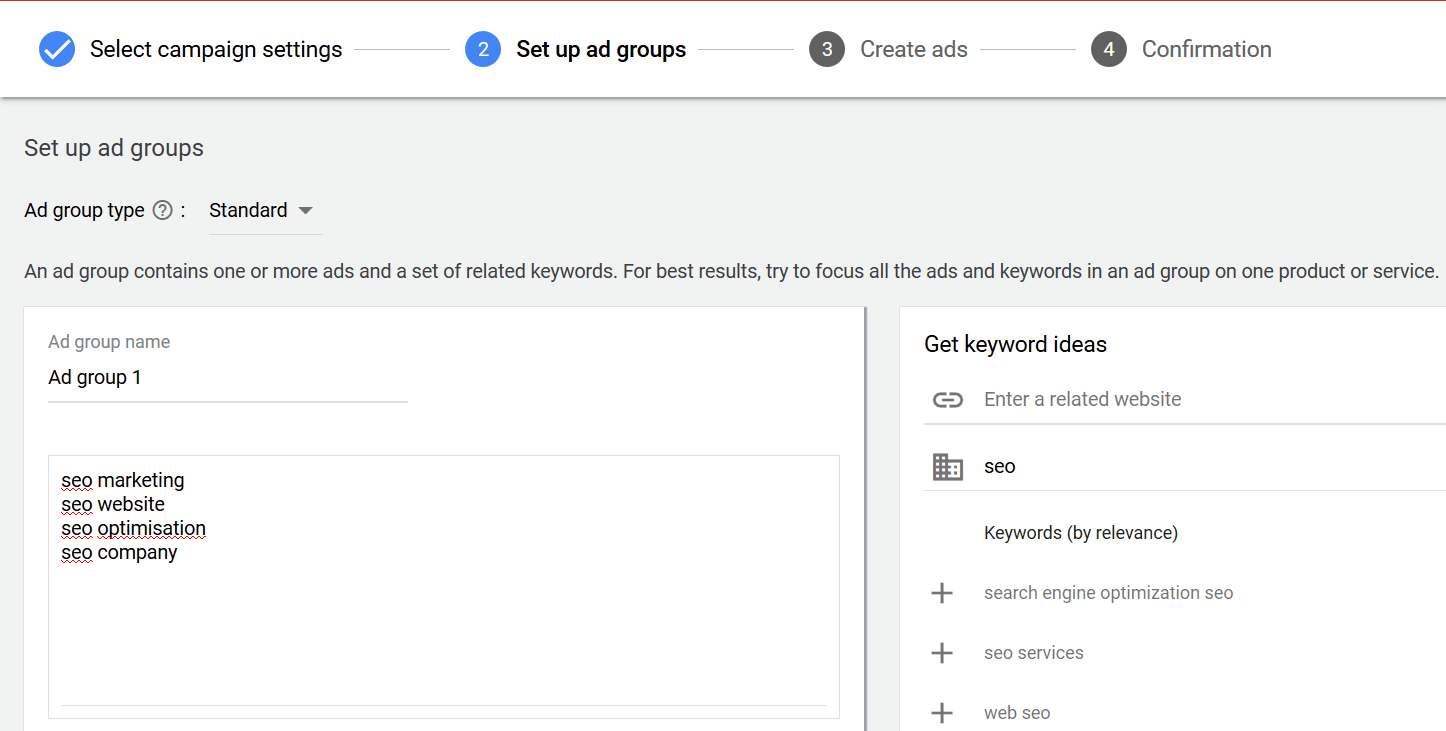Add the web seo keyword suggestion
The image size is (1446, 731).
click(x=941, y=712)
